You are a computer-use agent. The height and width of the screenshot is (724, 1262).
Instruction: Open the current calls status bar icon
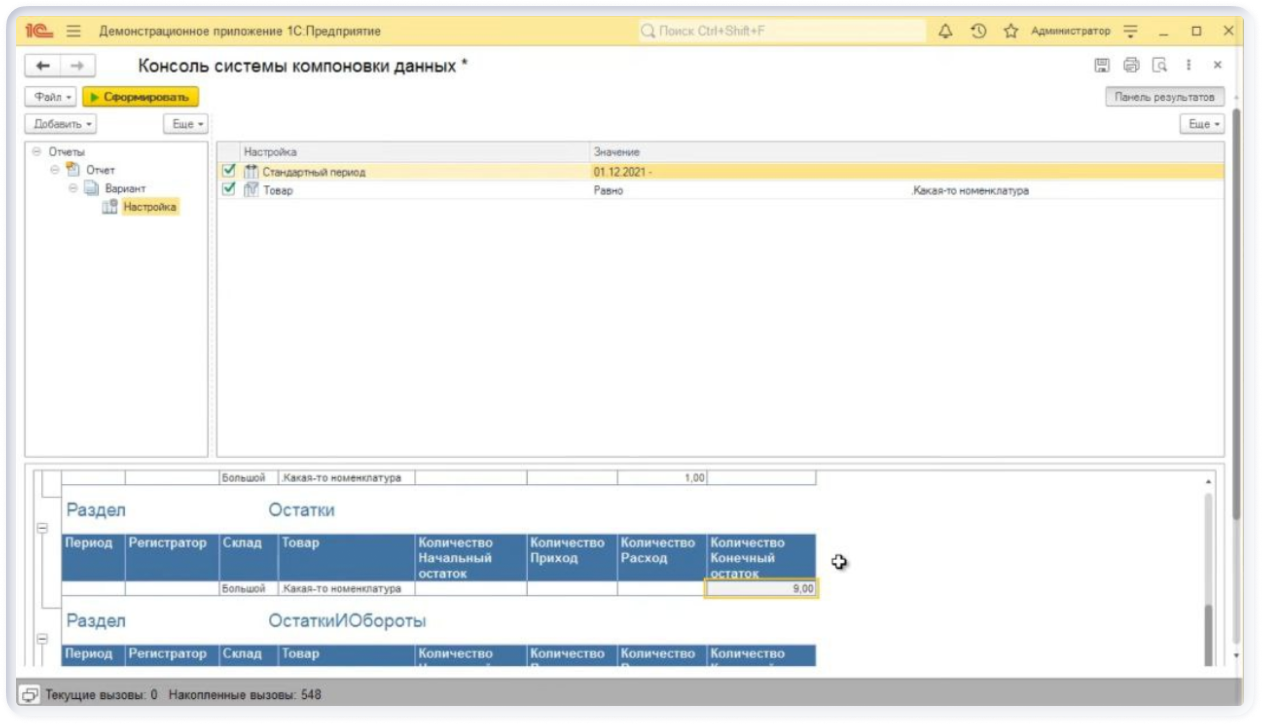click(x=30, y=694)
